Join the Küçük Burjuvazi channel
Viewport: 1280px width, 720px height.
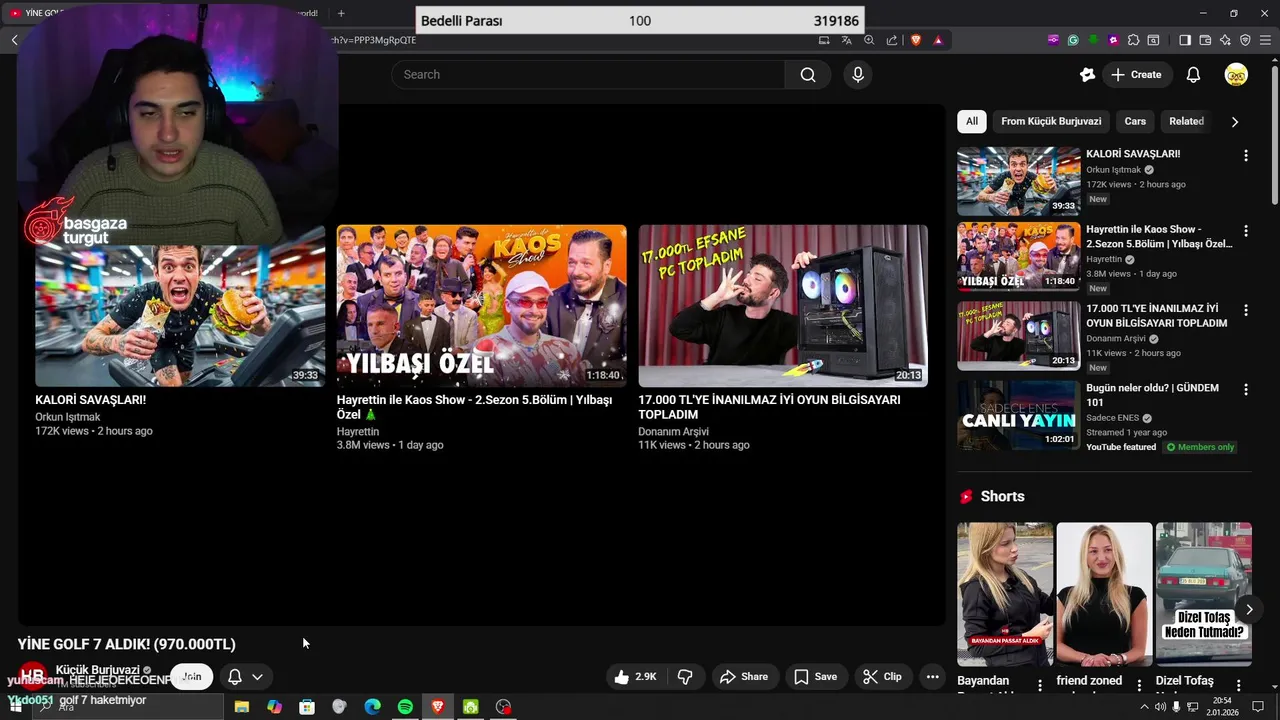tap(191, 677)
